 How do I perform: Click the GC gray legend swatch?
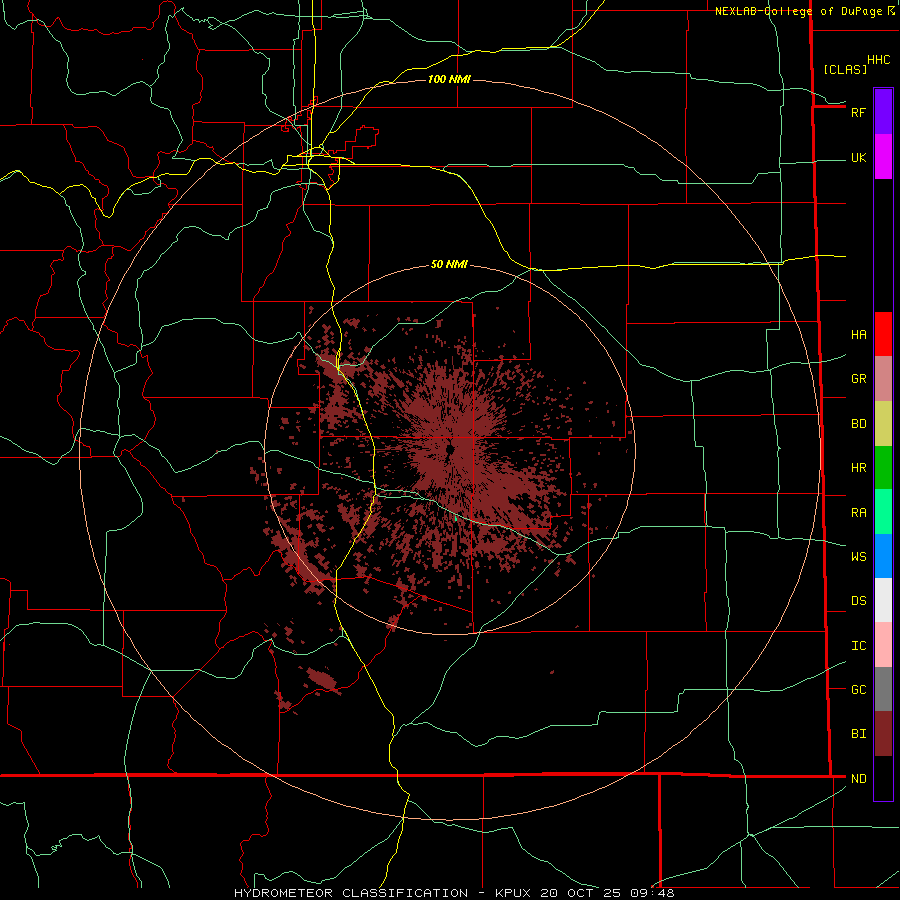pos(883,689)
